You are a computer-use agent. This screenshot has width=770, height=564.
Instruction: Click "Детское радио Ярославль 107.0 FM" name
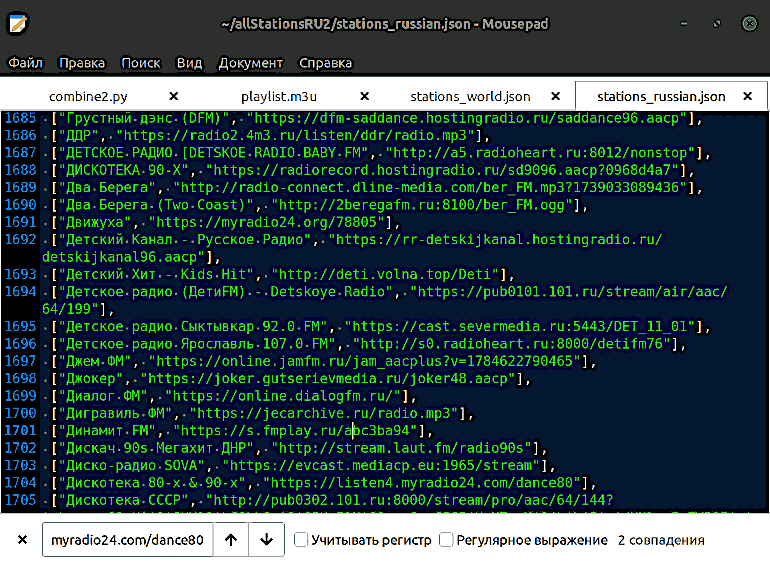coord(197,344)
